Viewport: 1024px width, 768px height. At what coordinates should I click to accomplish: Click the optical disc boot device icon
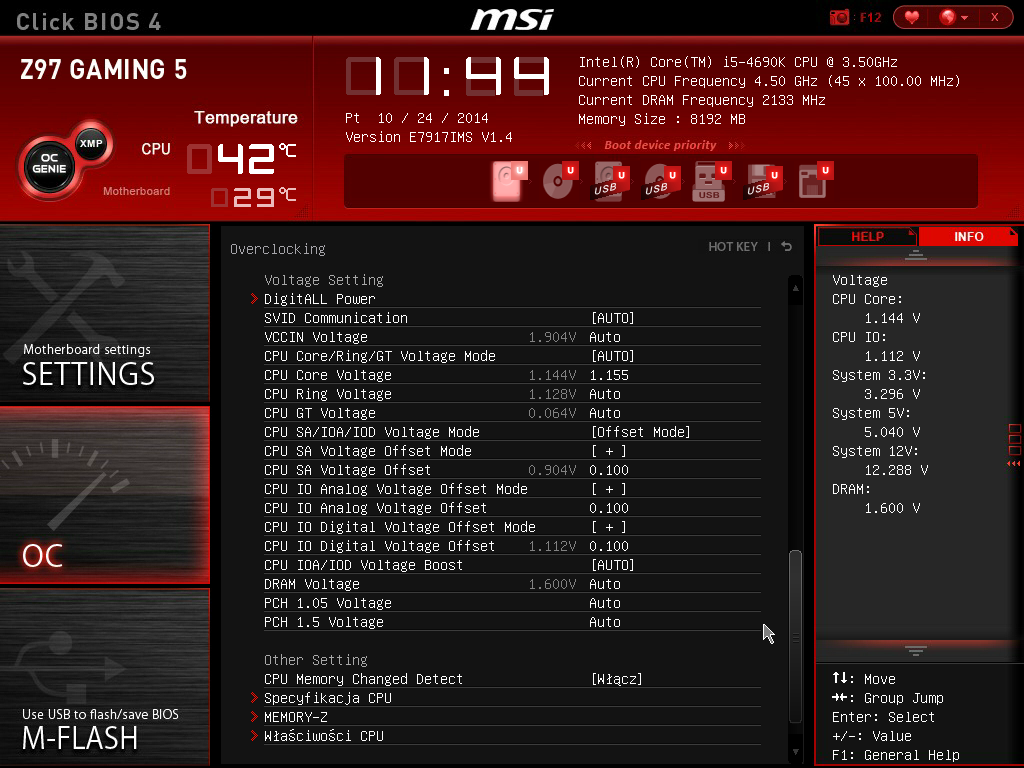click(560, 181)
